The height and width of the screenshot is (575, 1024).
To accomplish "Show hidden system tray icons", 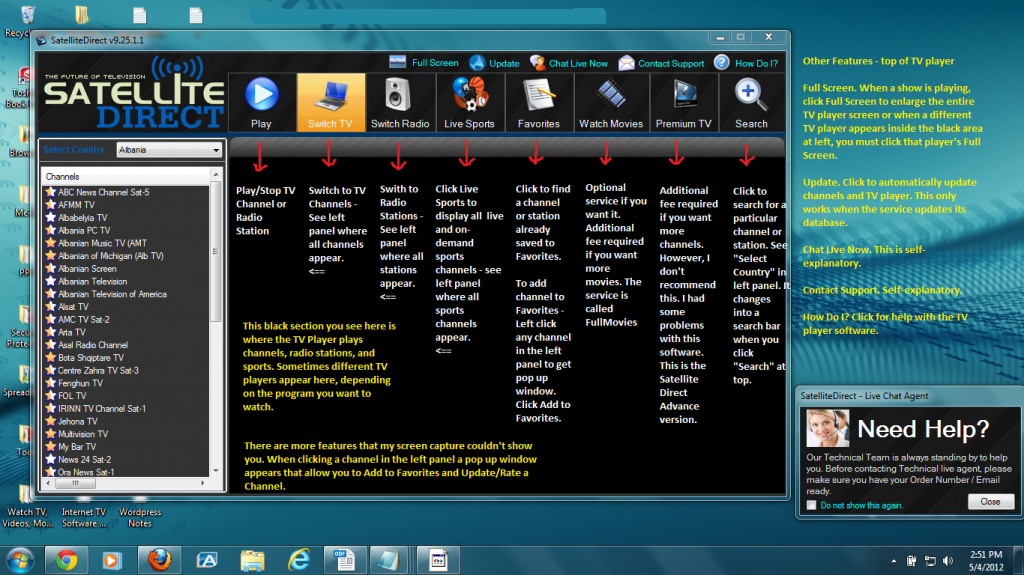I will point(893,561).
